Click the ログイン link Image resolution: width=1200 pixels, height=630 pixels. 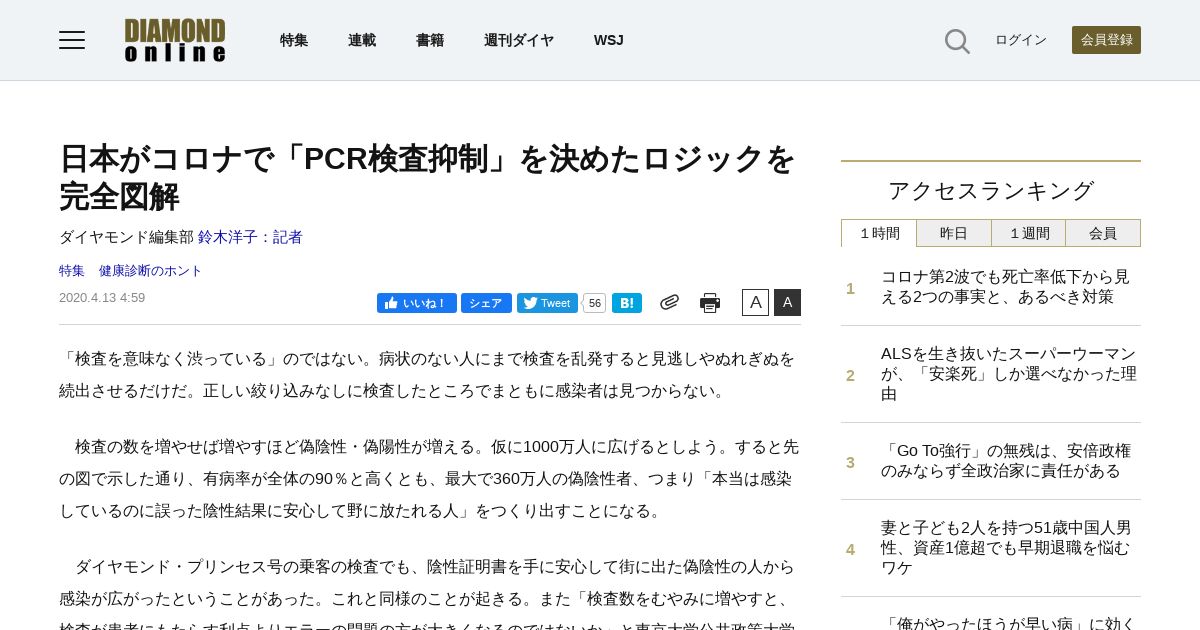coord(1021,40)
